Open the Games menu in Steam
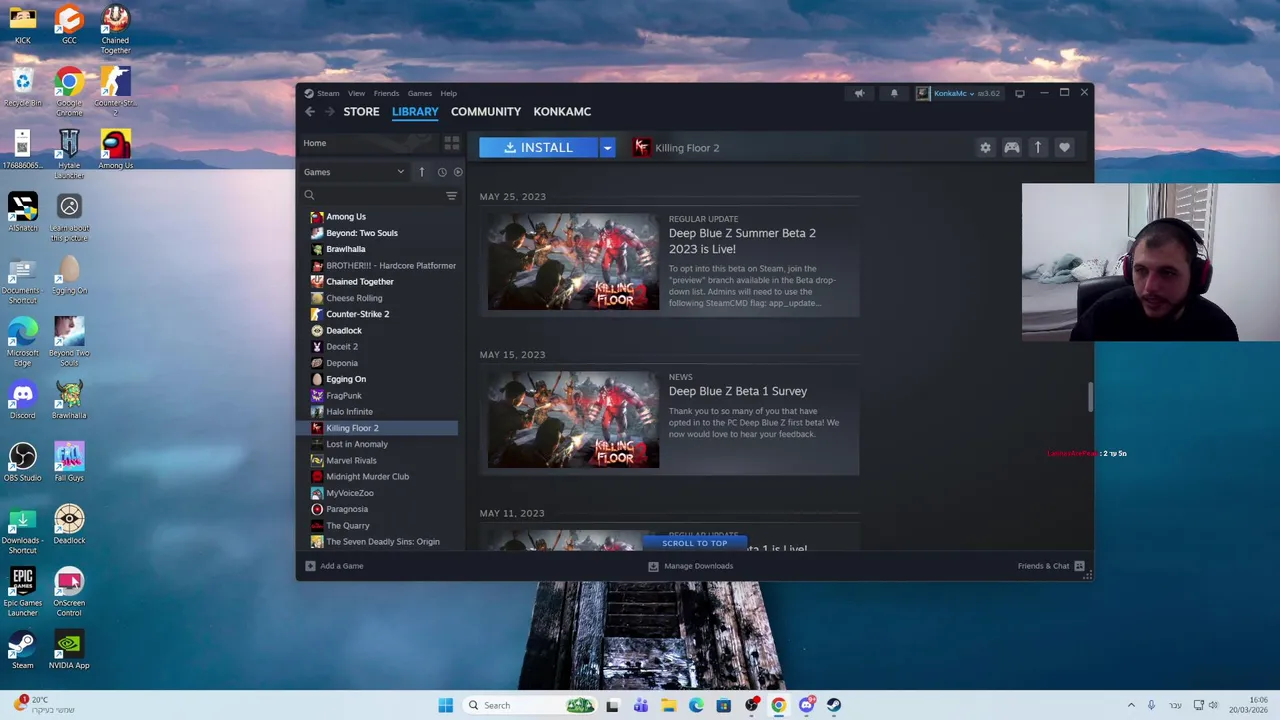The height and width of the screenshot is (720, 1280). [x=420, y=93]
